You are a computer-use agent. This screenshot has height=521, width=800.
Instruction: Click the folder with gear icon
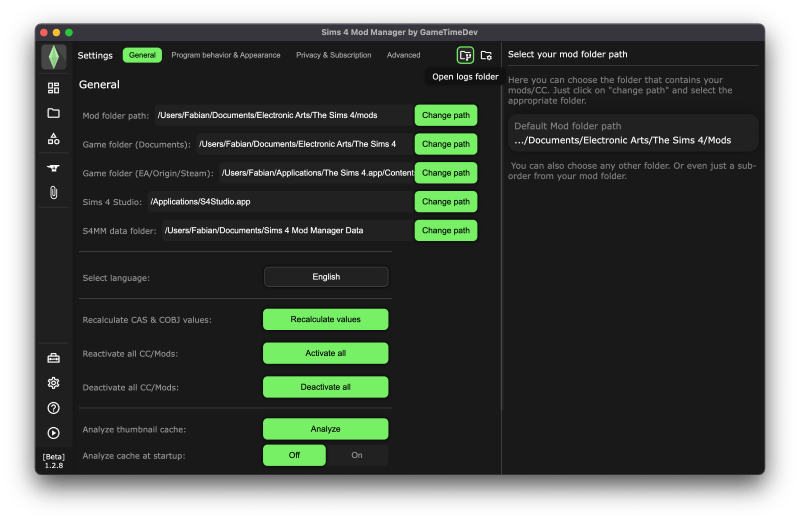(x=486, y=55)
